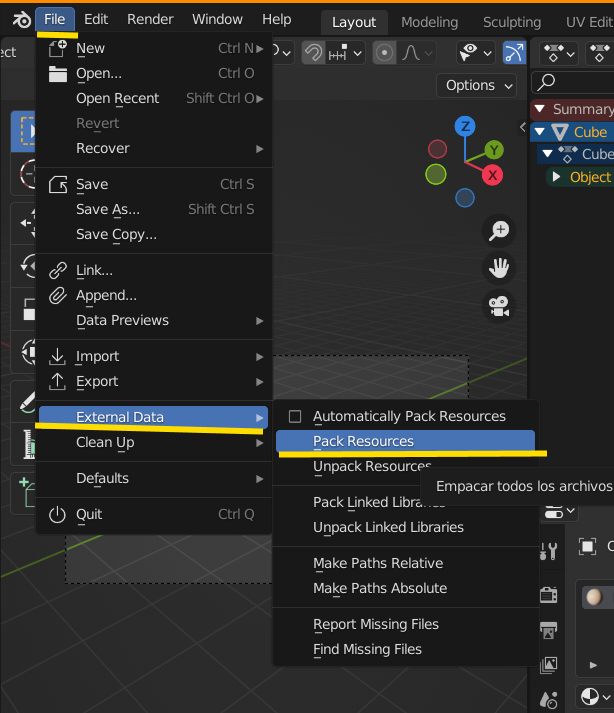Choose Link... menu entry
Image resolution: width=614 pixels, height=713 pixels.
click(x=154, y=270)
